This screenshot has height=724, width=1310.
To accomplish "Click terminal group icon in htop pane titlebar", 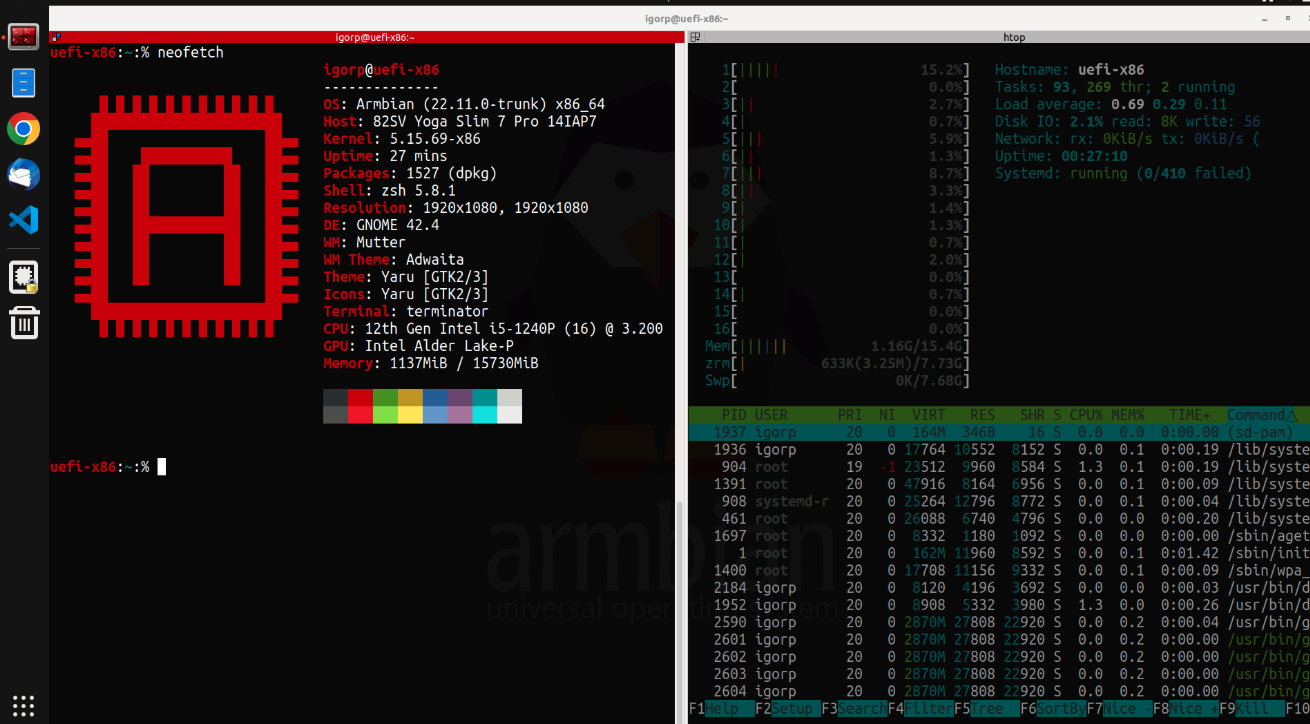I will coord(697,37).
